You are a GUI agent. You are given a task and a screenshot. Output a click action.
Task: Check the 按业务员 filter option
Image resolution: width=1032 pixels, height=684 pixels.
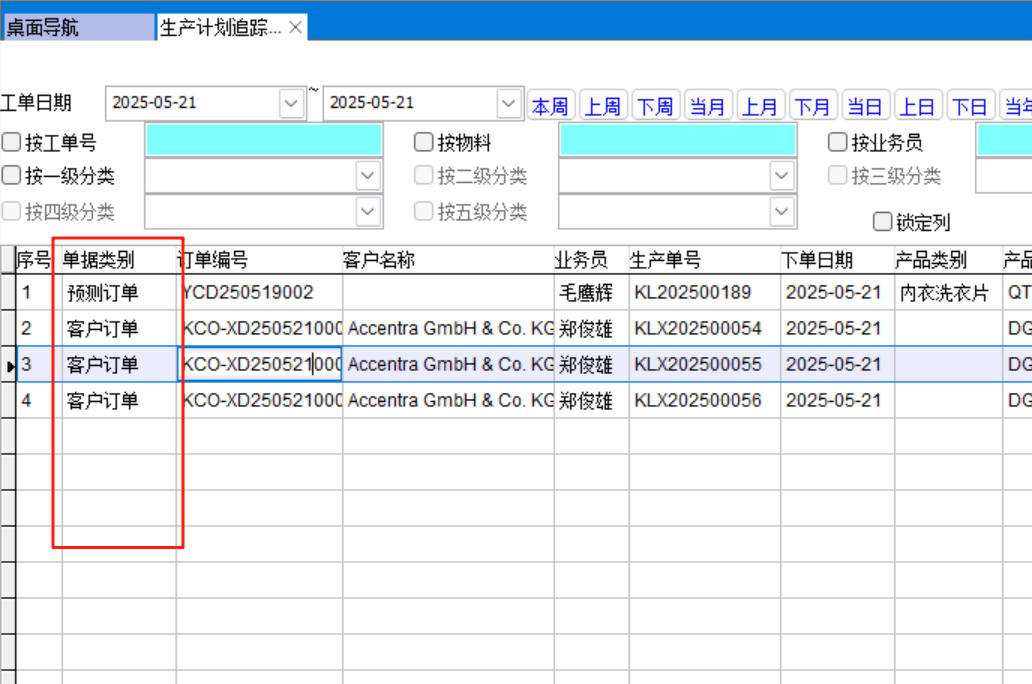tap(837, 142)
